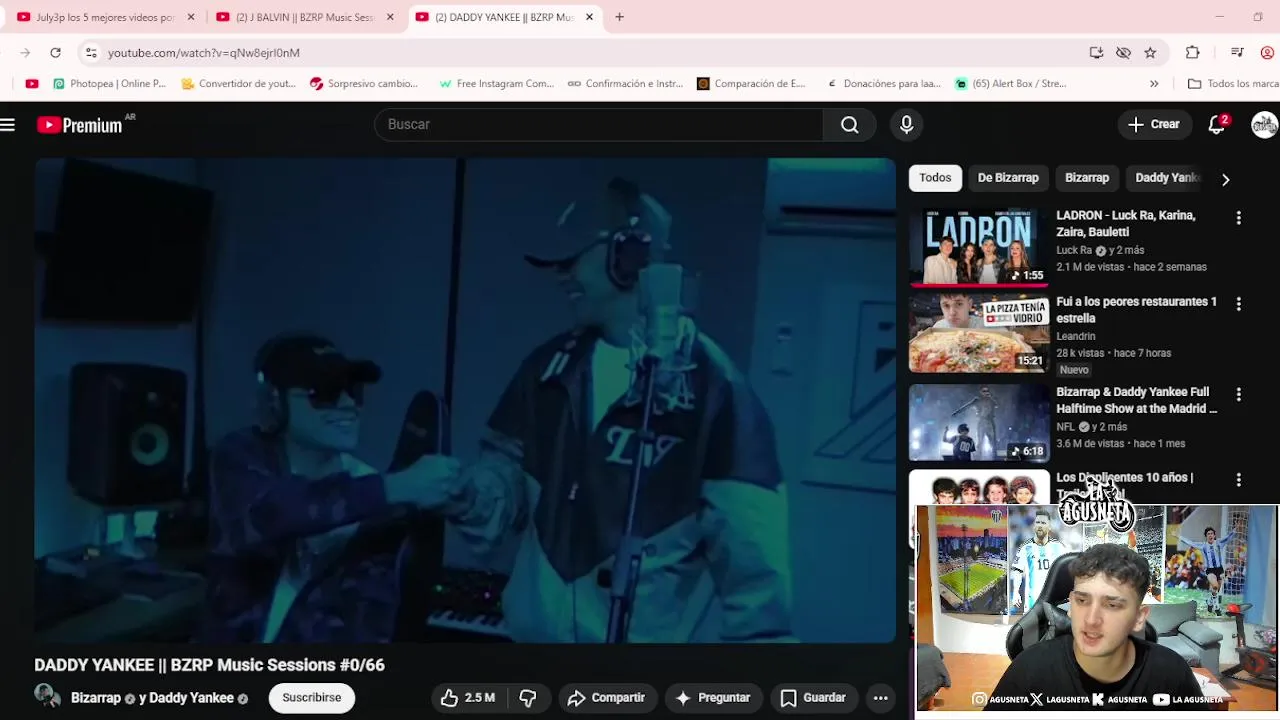Open Sorpresivo cambio bookmark
Screen dimensions: 1280x720
click(364, 84)
